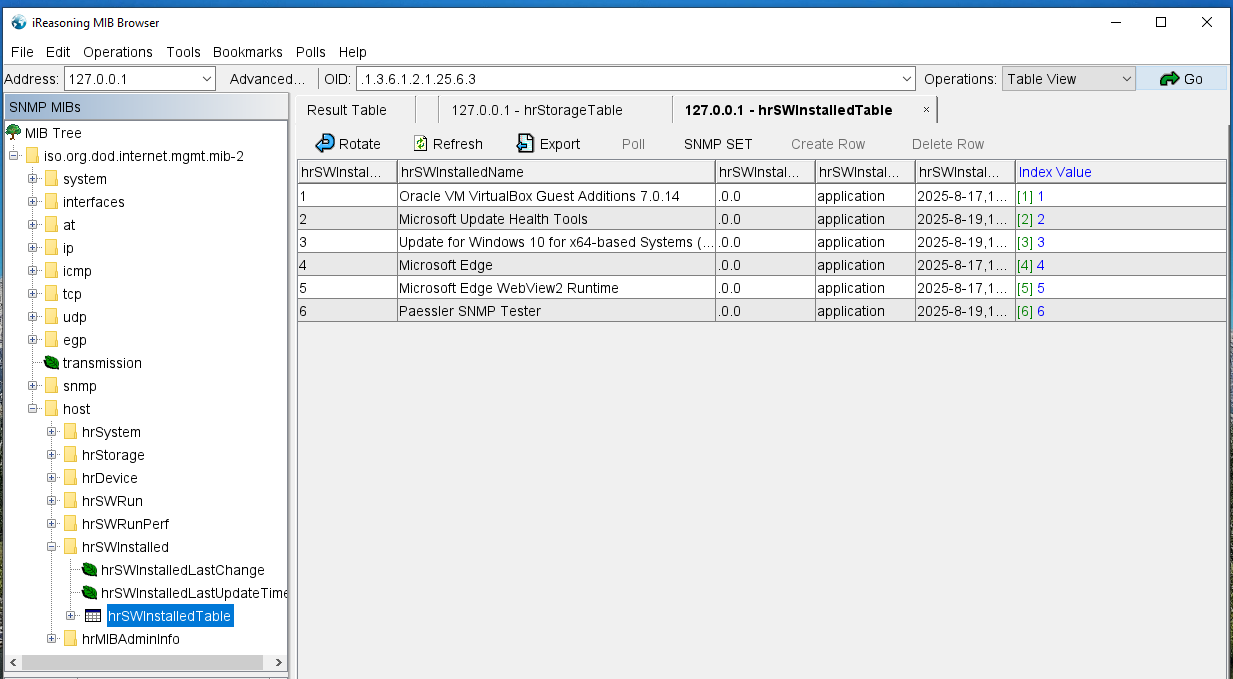Select the Paessler SNMP Tester row
Screen dimensions: 1233x679
click(x=762, y=311)
